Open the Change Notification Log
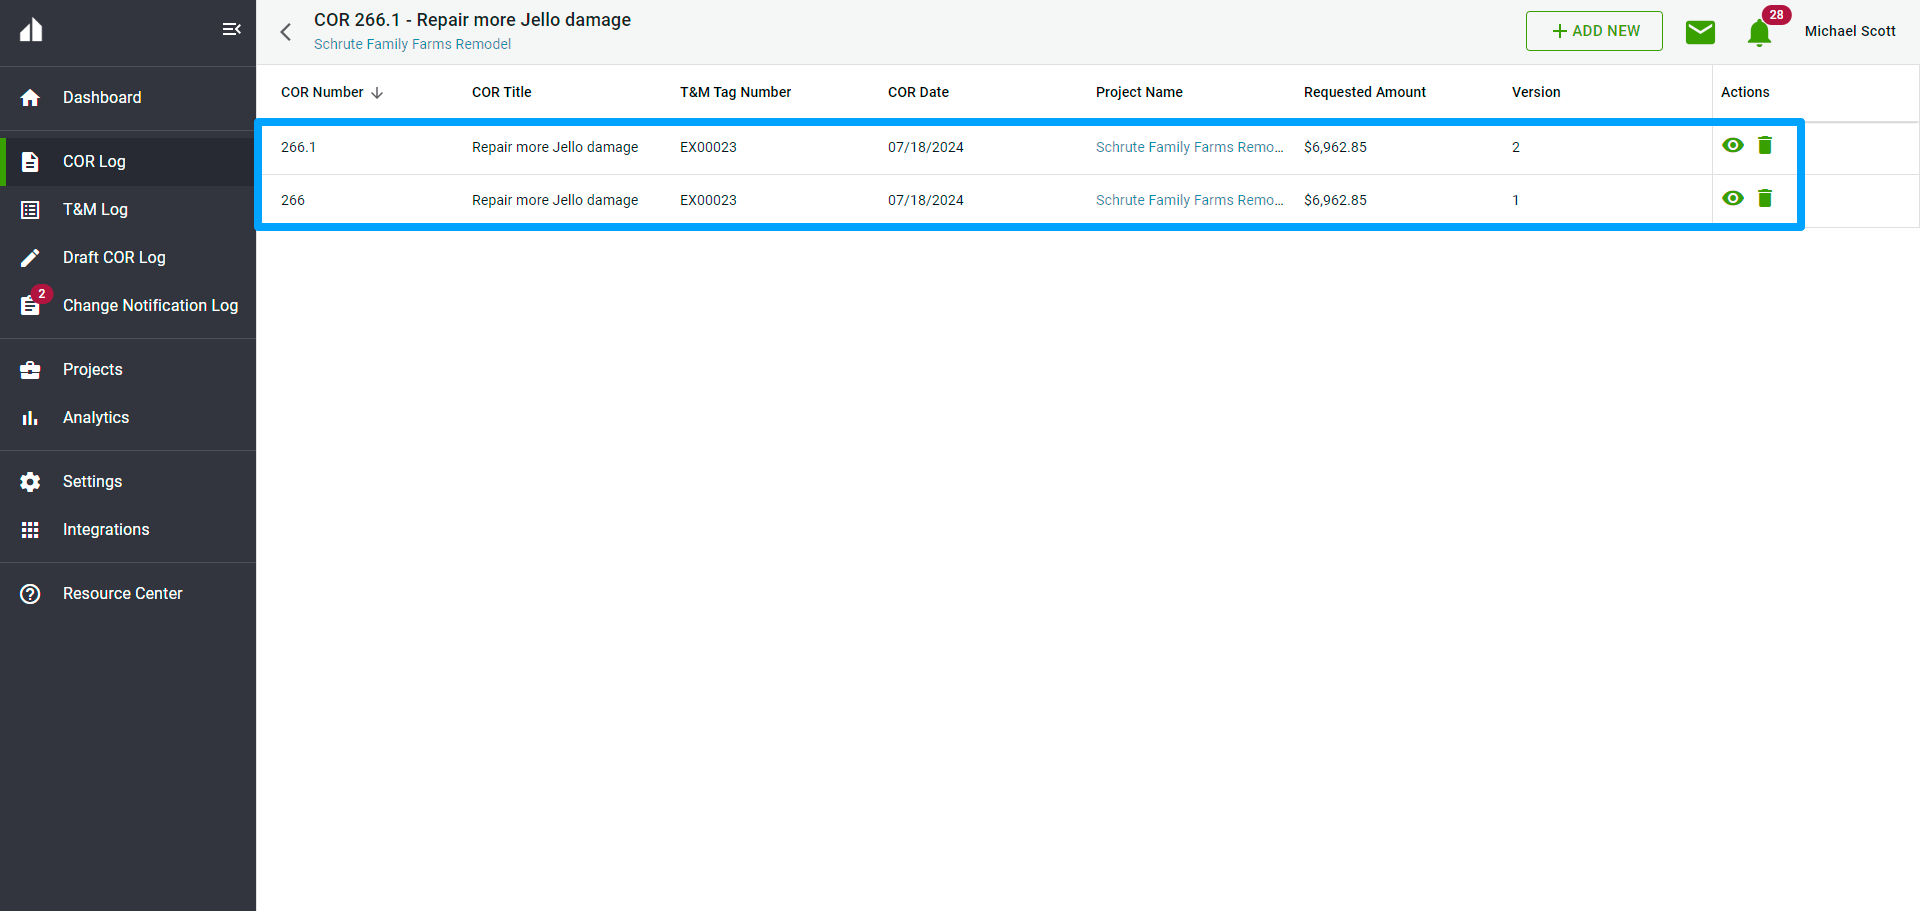Viewport: 1920px width, 911px height. pos(150,305)
